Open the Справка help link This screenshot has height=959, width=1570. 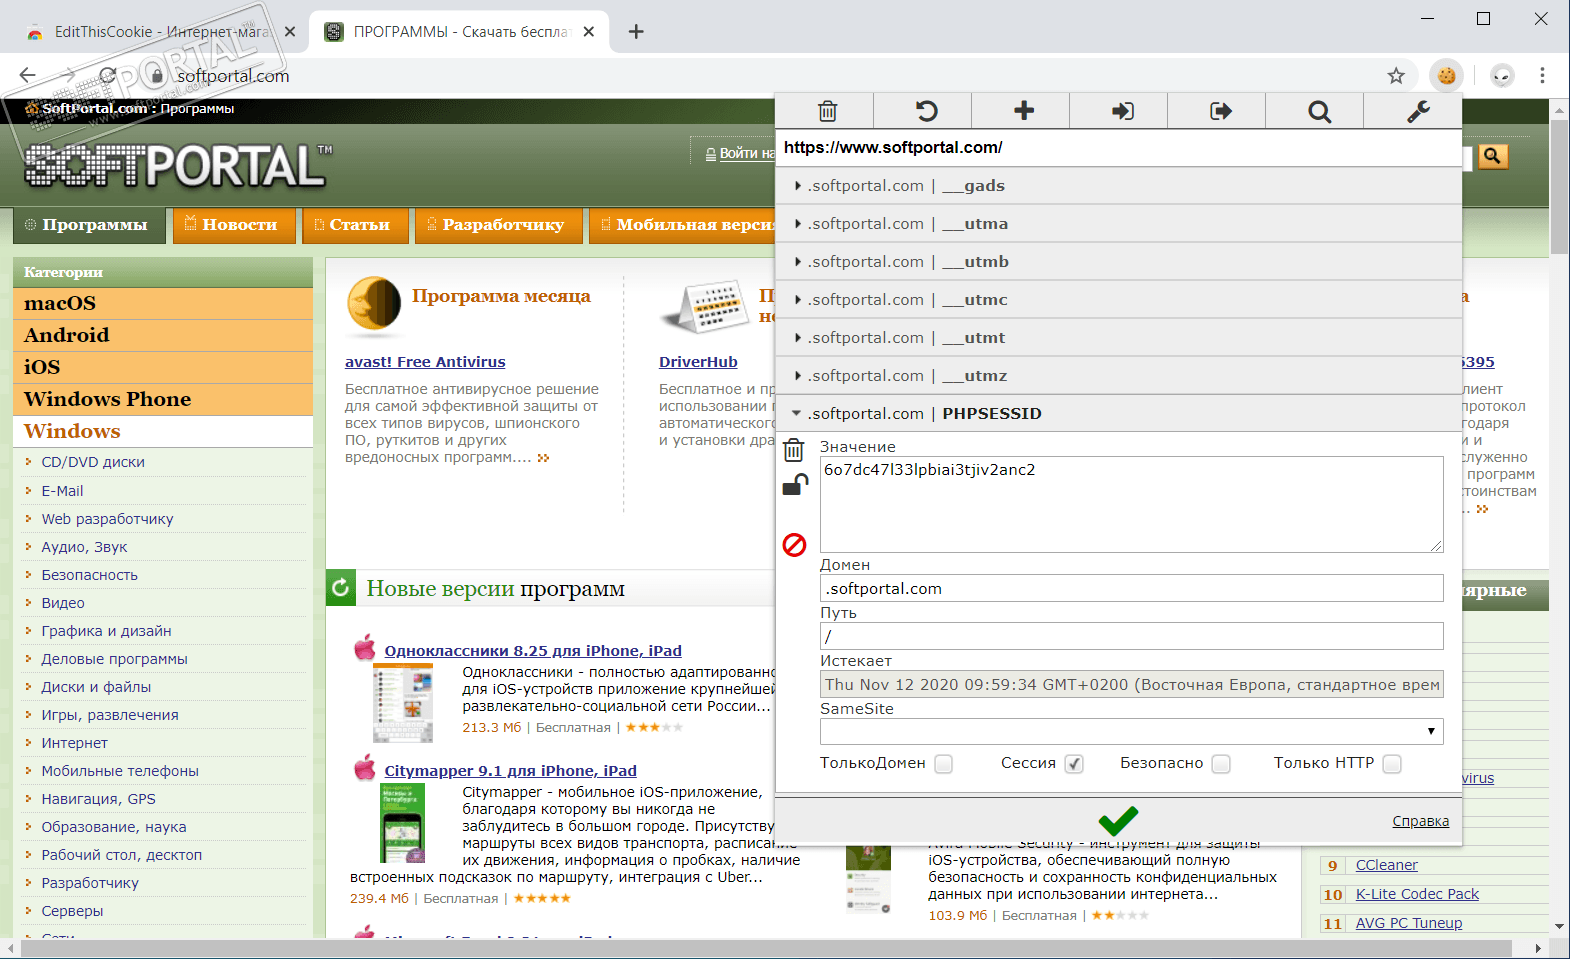pos(1420,821)
